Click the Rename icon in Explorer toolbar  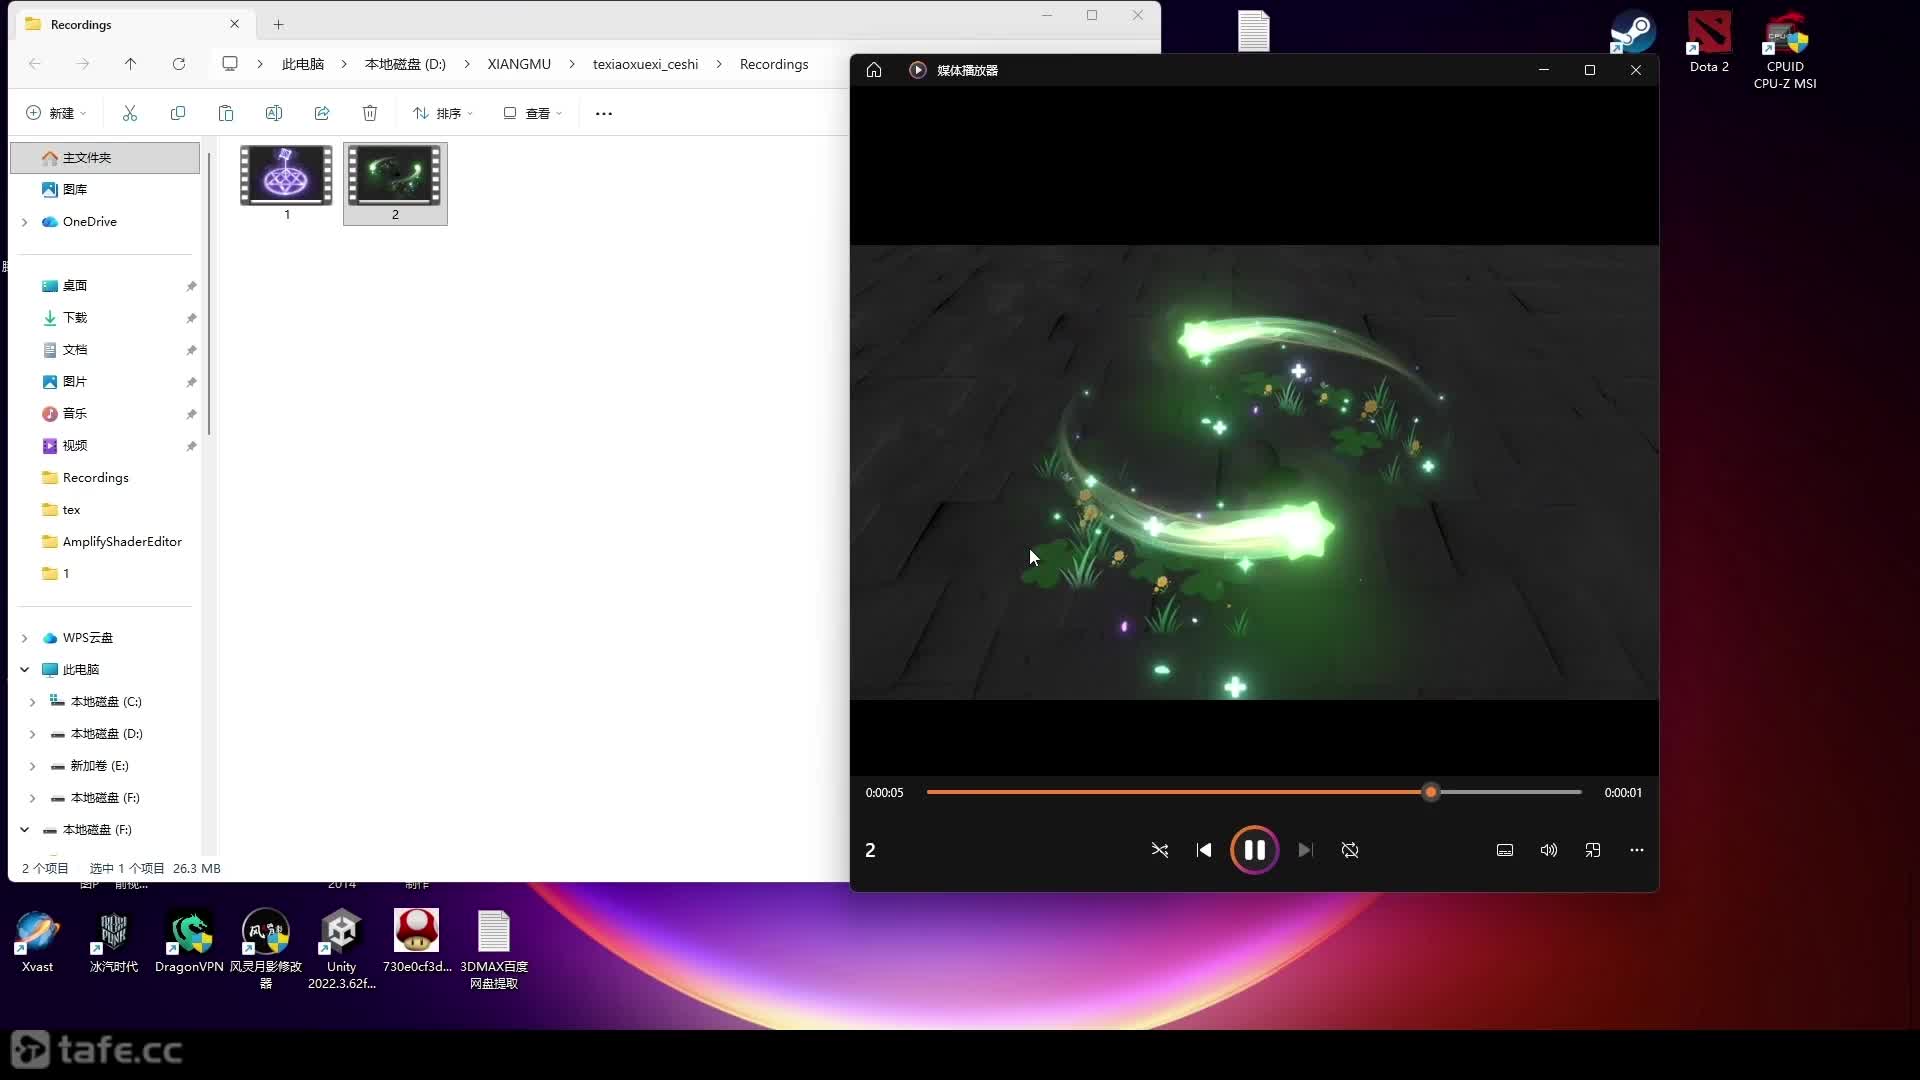pos(274,113)
